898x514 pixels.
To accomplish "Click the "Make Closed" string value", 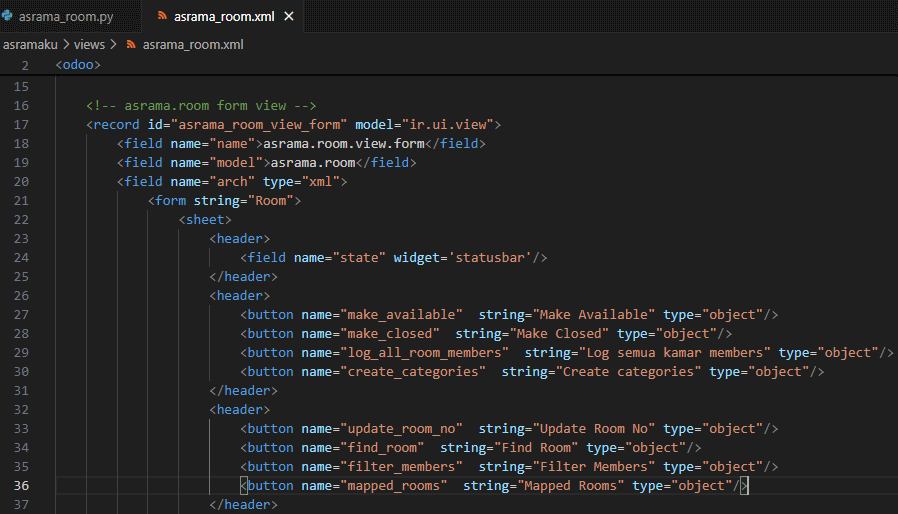I will coord(559,333).
